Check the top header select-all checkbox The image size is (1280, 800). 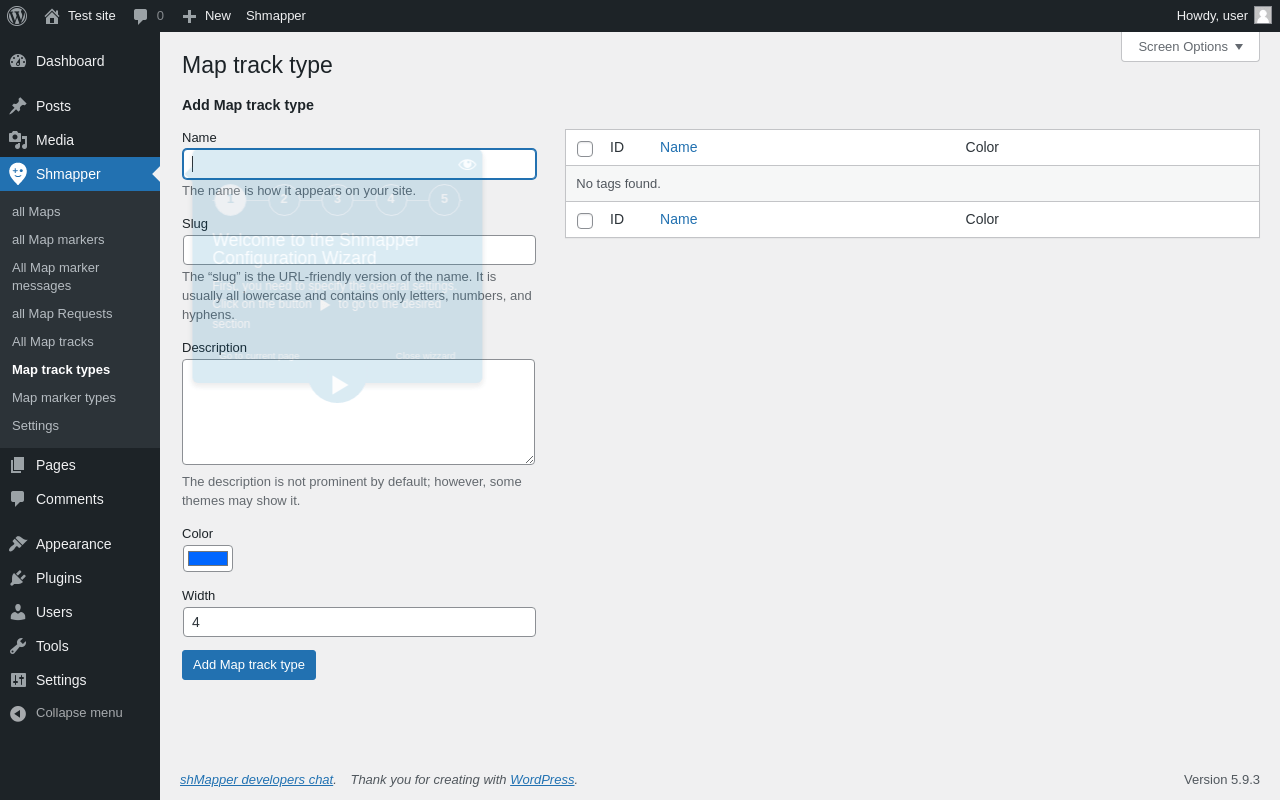[585, 149]
